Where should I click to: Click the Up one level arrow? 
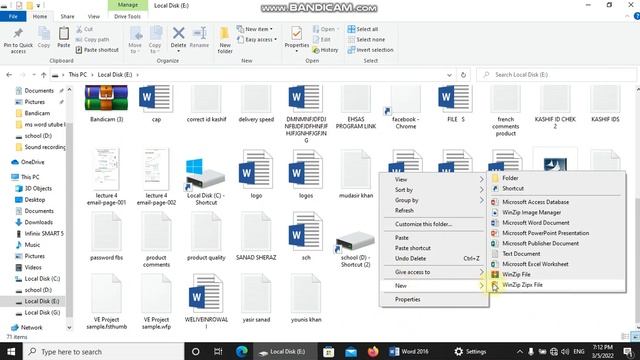point(43,75)
